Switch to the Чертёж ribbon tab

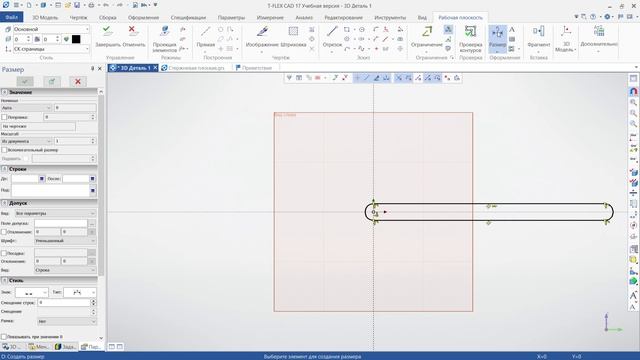(78, 18)
